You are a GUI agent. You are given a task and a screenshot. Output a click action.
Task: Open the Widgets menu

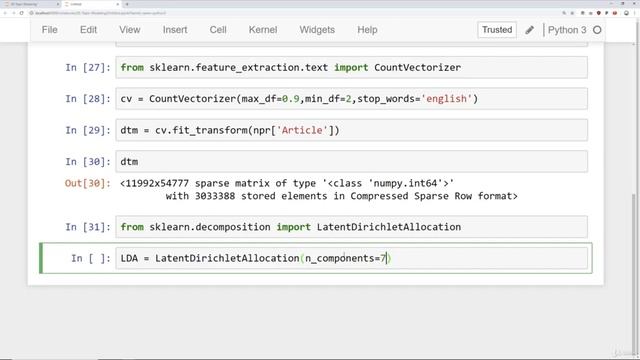click(317, 30)
